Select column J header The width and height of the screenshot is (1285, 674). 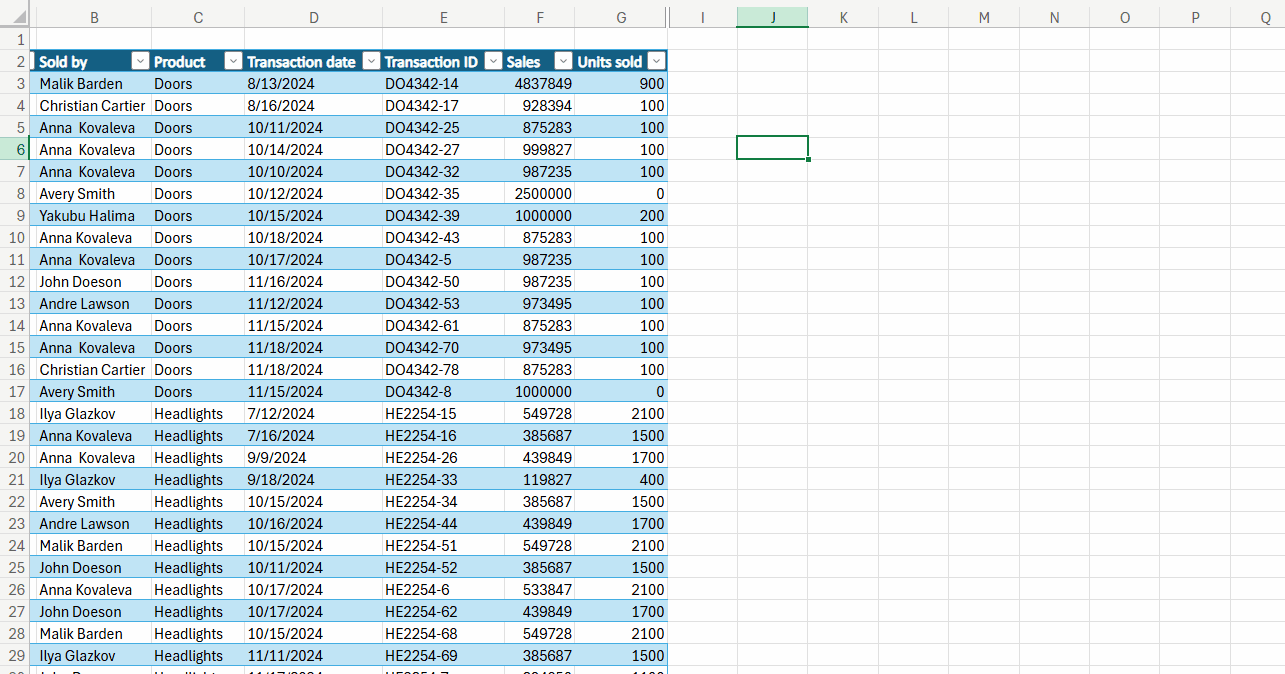pos(772,17)
